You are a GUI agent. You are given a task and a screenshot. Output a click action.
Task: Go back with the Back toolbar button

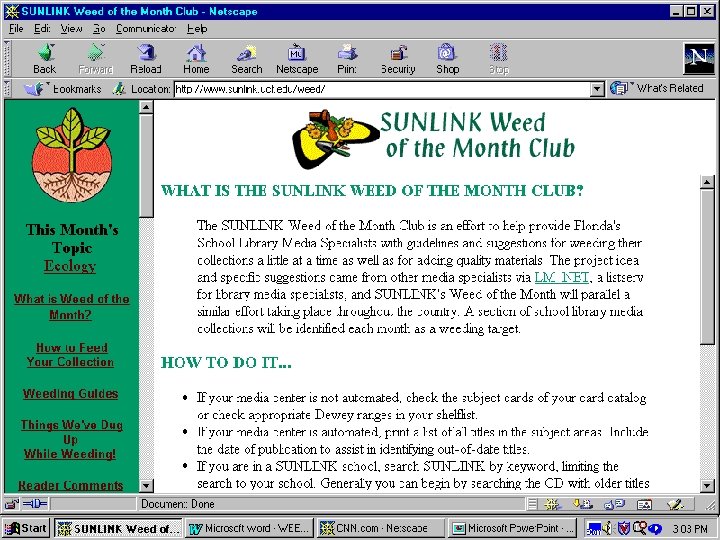[x=45, y=59]
